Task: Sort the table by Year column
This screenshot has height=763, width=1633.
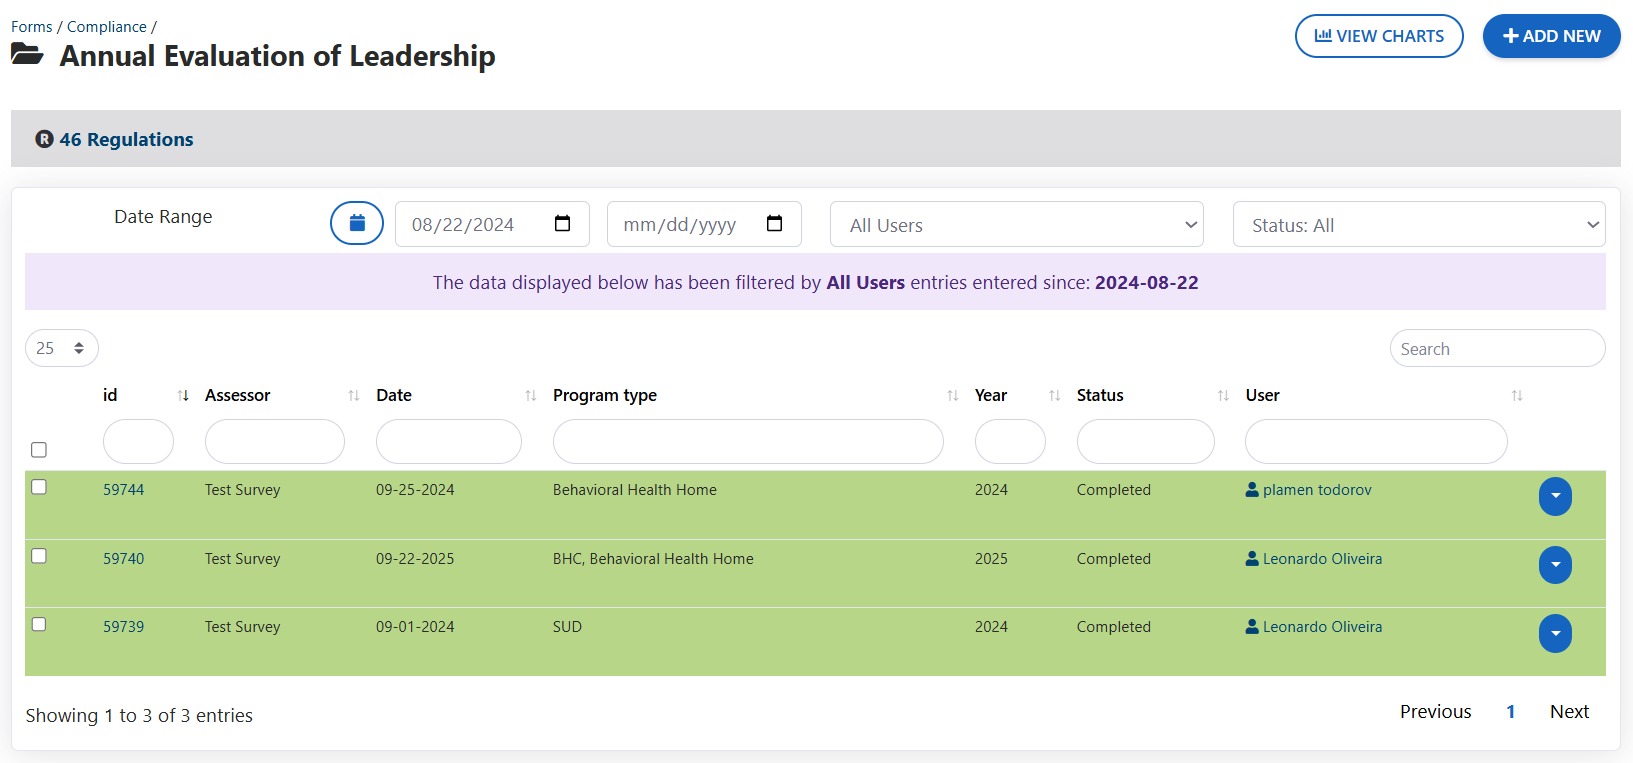Action: pos(1054,396)
